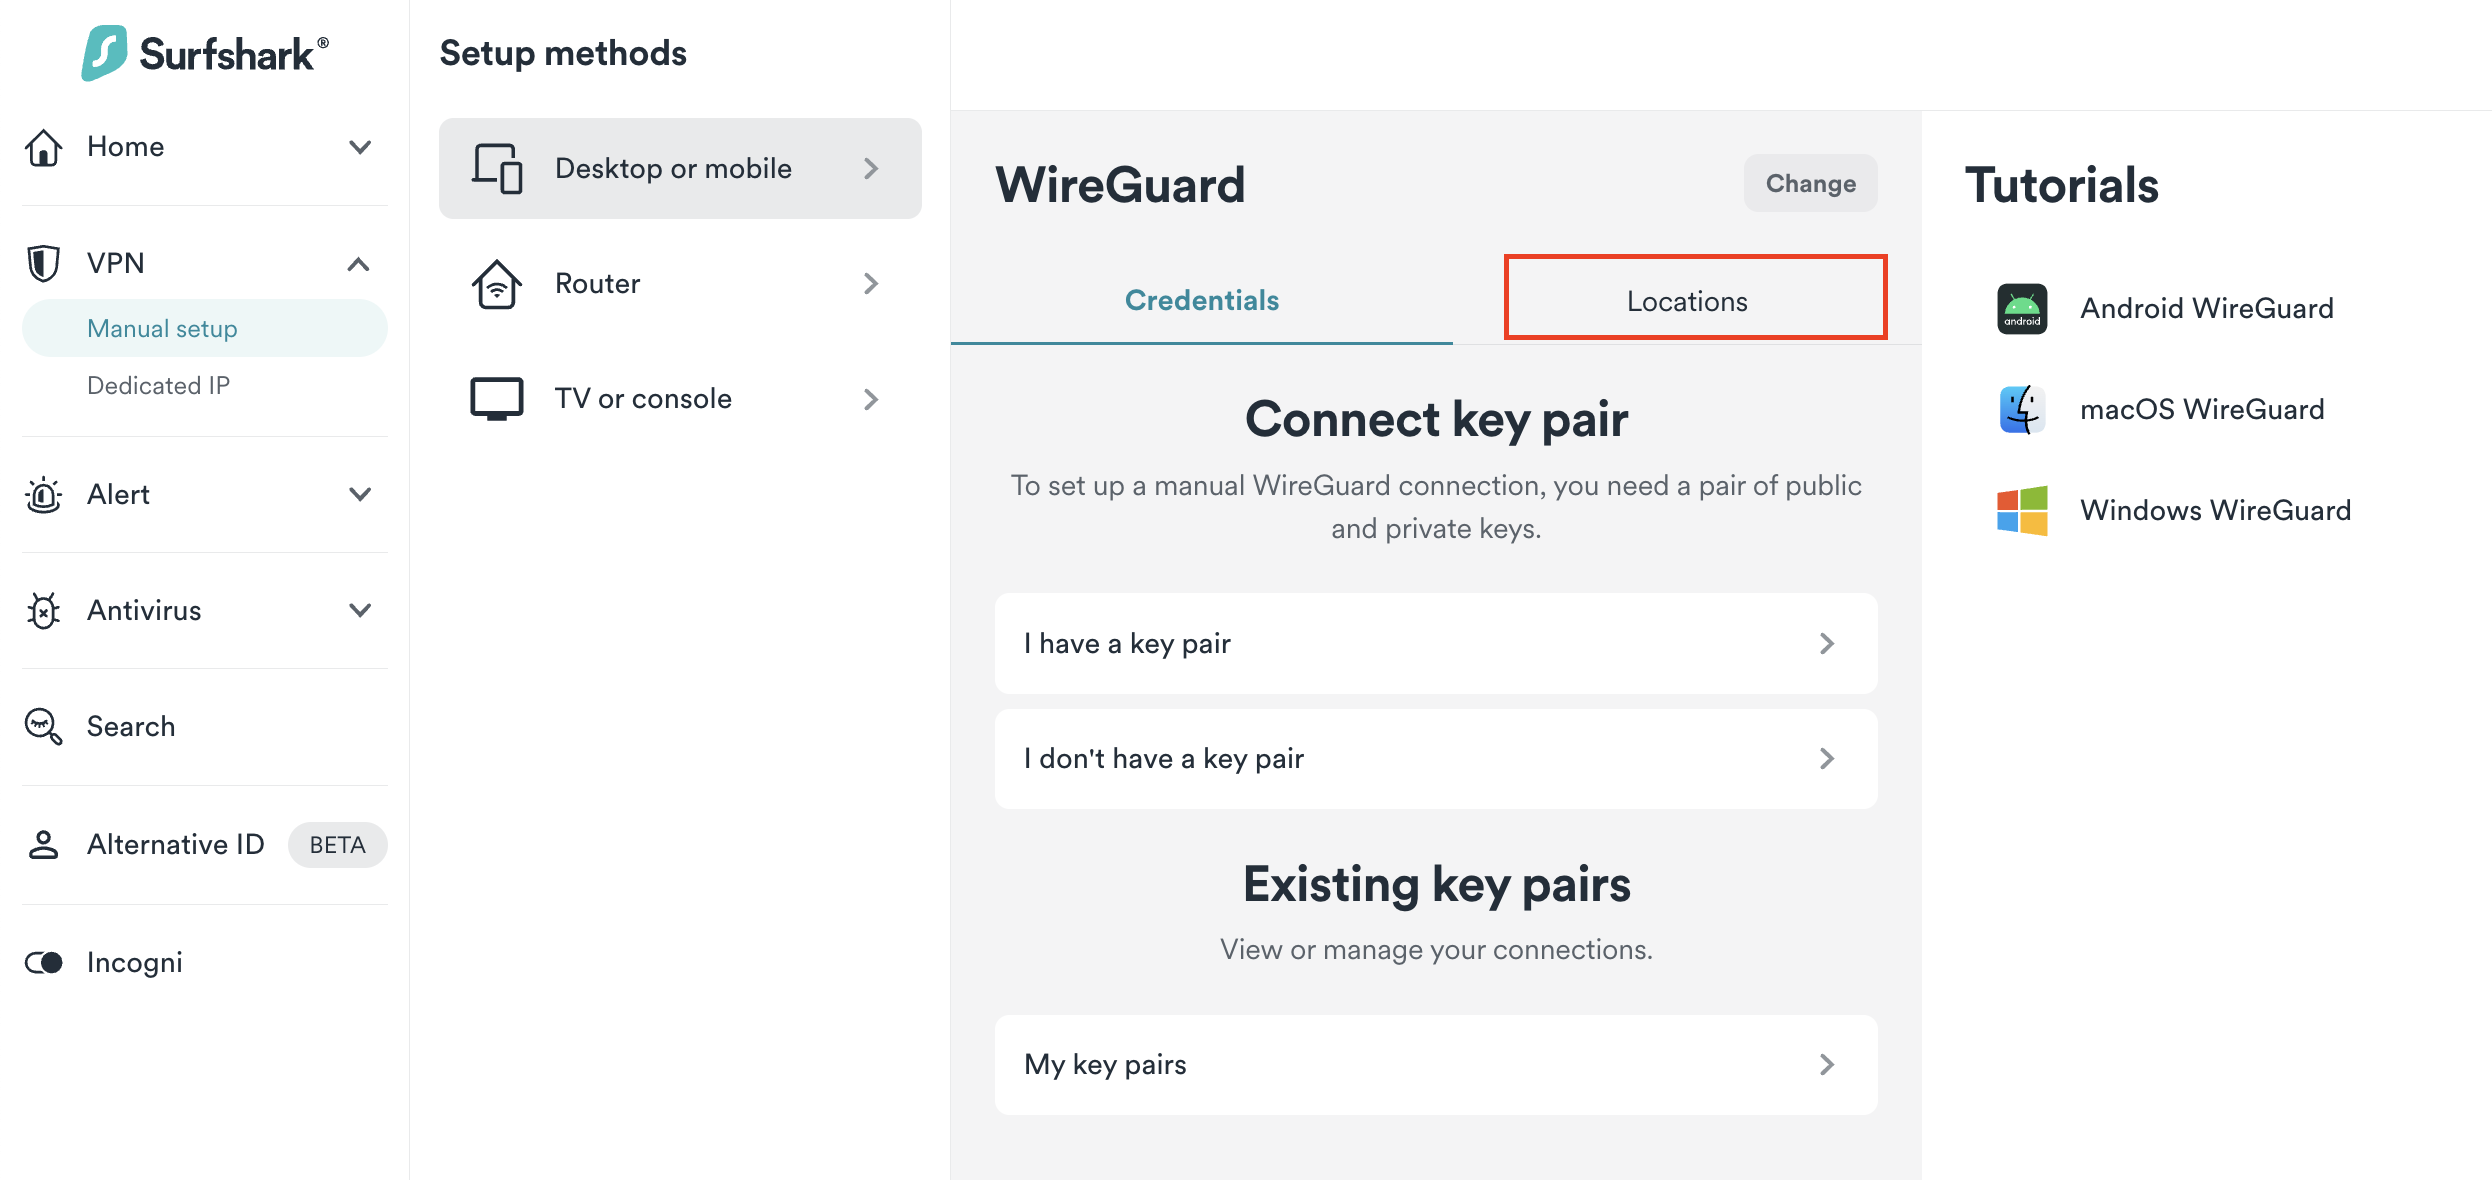Click the I have a key pair option

tap(1435, 644)
